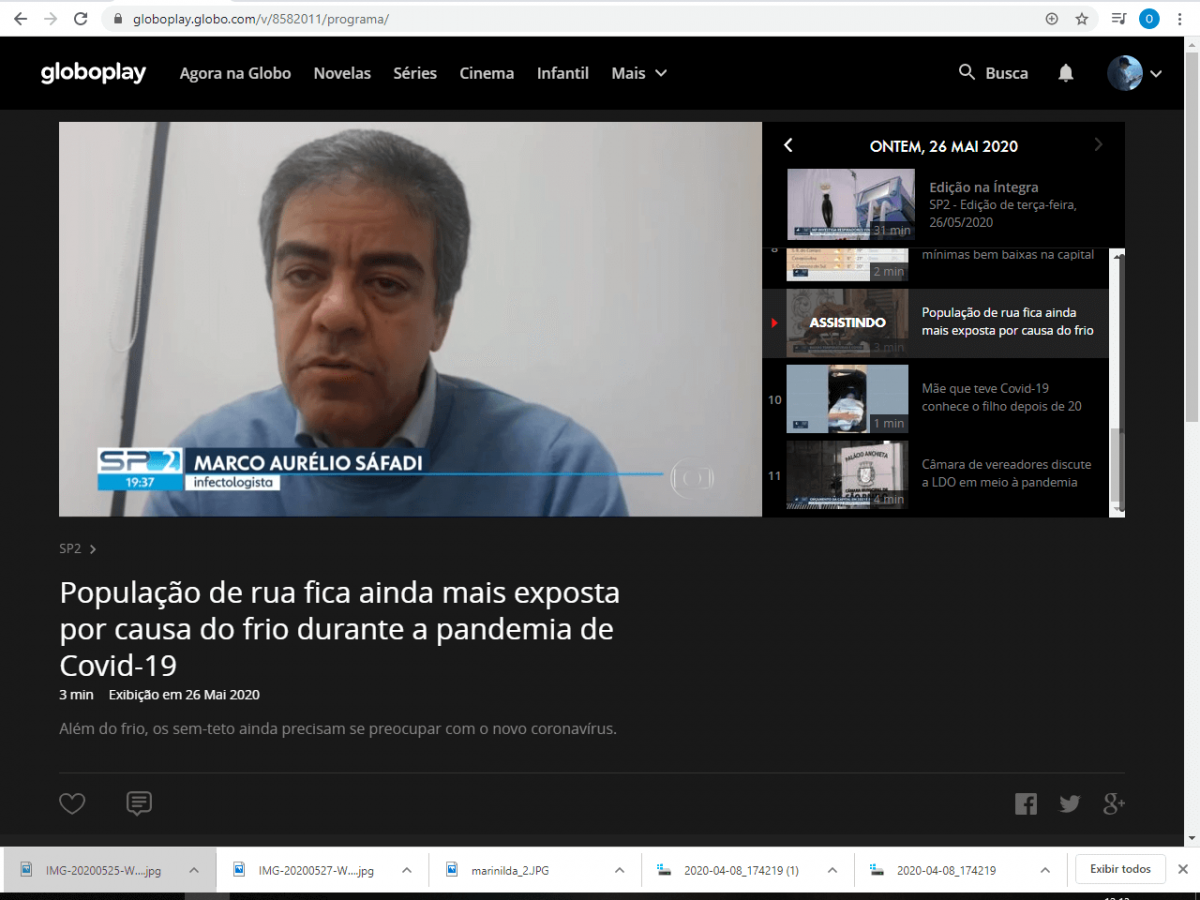Click the globoplay logo

tap(93, 73)
